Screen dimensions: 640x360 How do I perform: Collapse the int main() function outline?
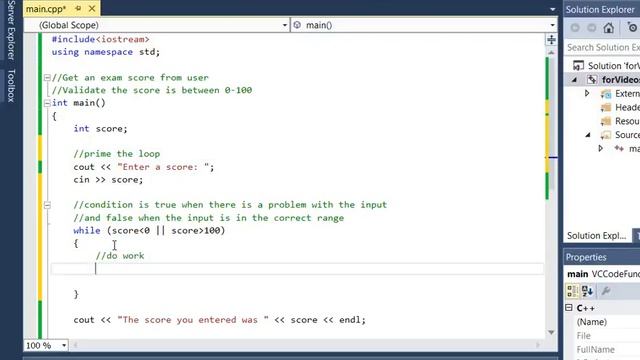[x=47, y=103]
